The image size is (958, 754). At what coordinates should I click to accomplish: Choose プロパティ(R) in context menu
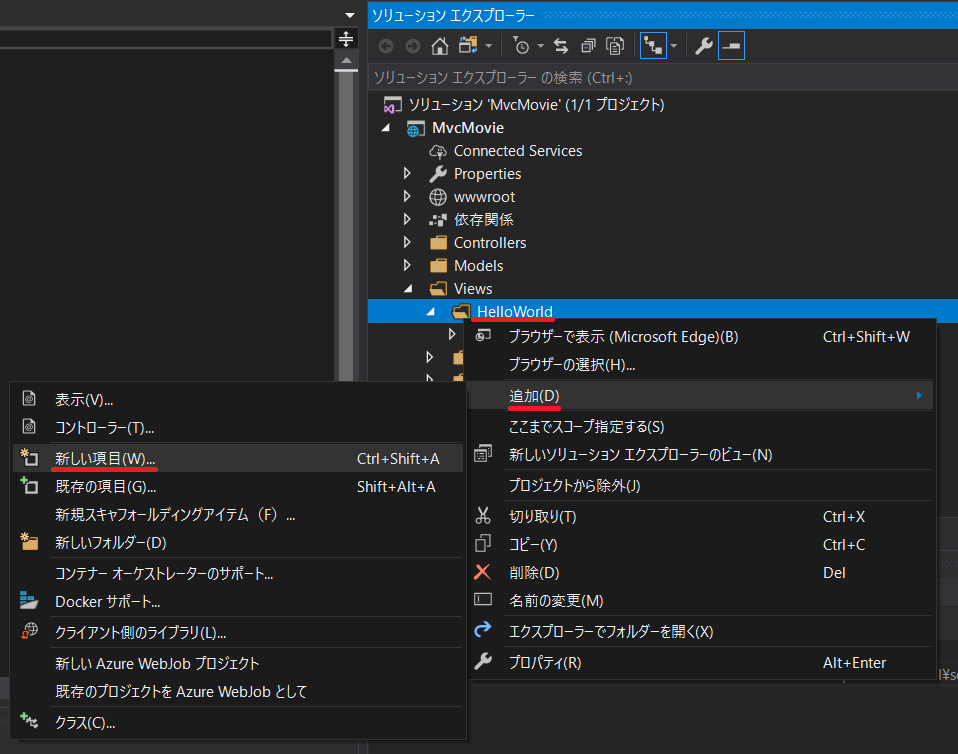click(x=701, y=663)
